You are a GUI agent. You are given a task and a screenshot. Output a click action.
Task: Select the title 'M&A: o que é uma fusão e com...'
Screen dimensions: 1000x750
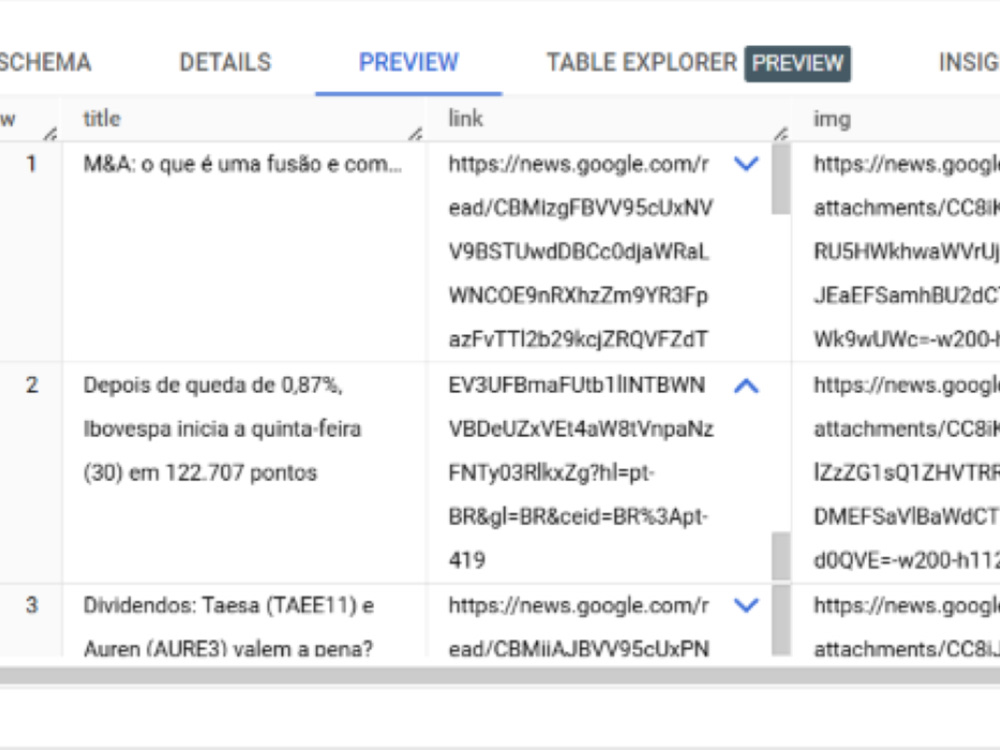(243, 165)
